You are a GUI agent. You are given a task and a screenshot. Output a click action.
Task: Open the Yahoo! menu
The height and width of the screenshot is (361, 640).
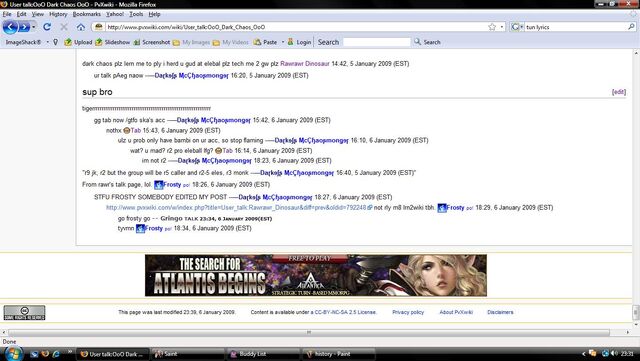point(115,14)
